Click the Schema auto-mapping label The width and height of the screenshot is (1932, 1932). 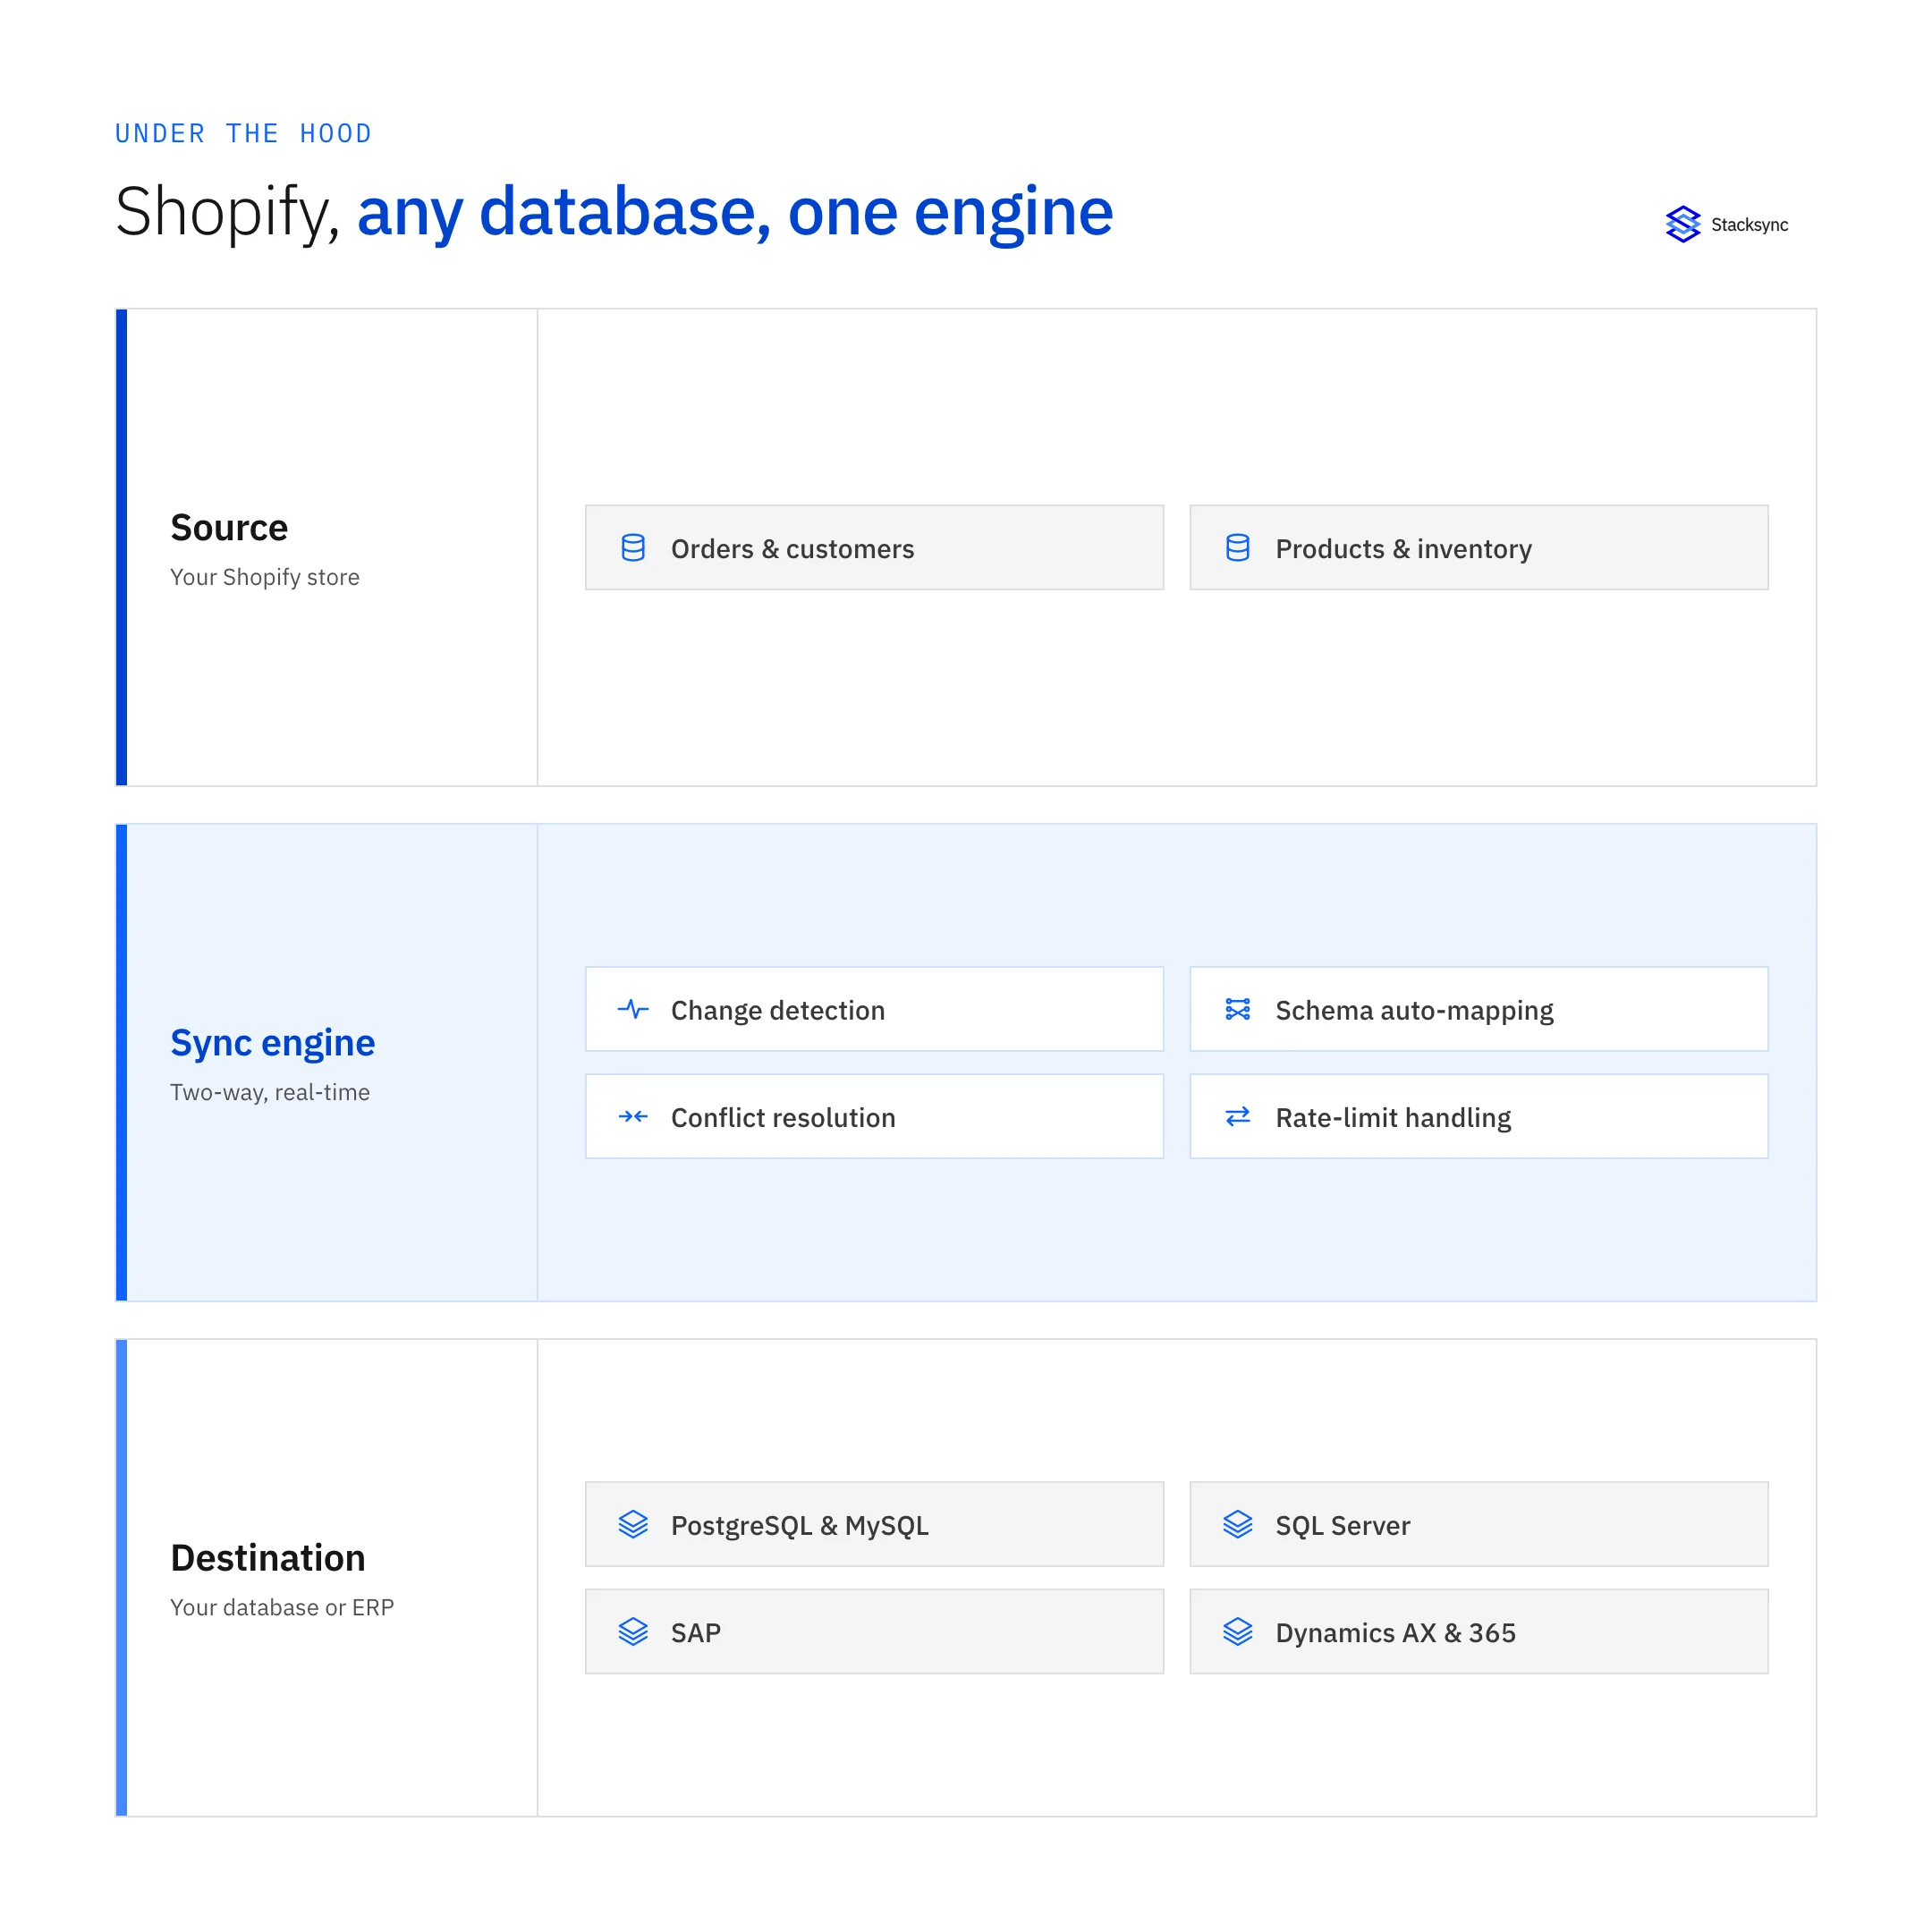point(1414,1011)
